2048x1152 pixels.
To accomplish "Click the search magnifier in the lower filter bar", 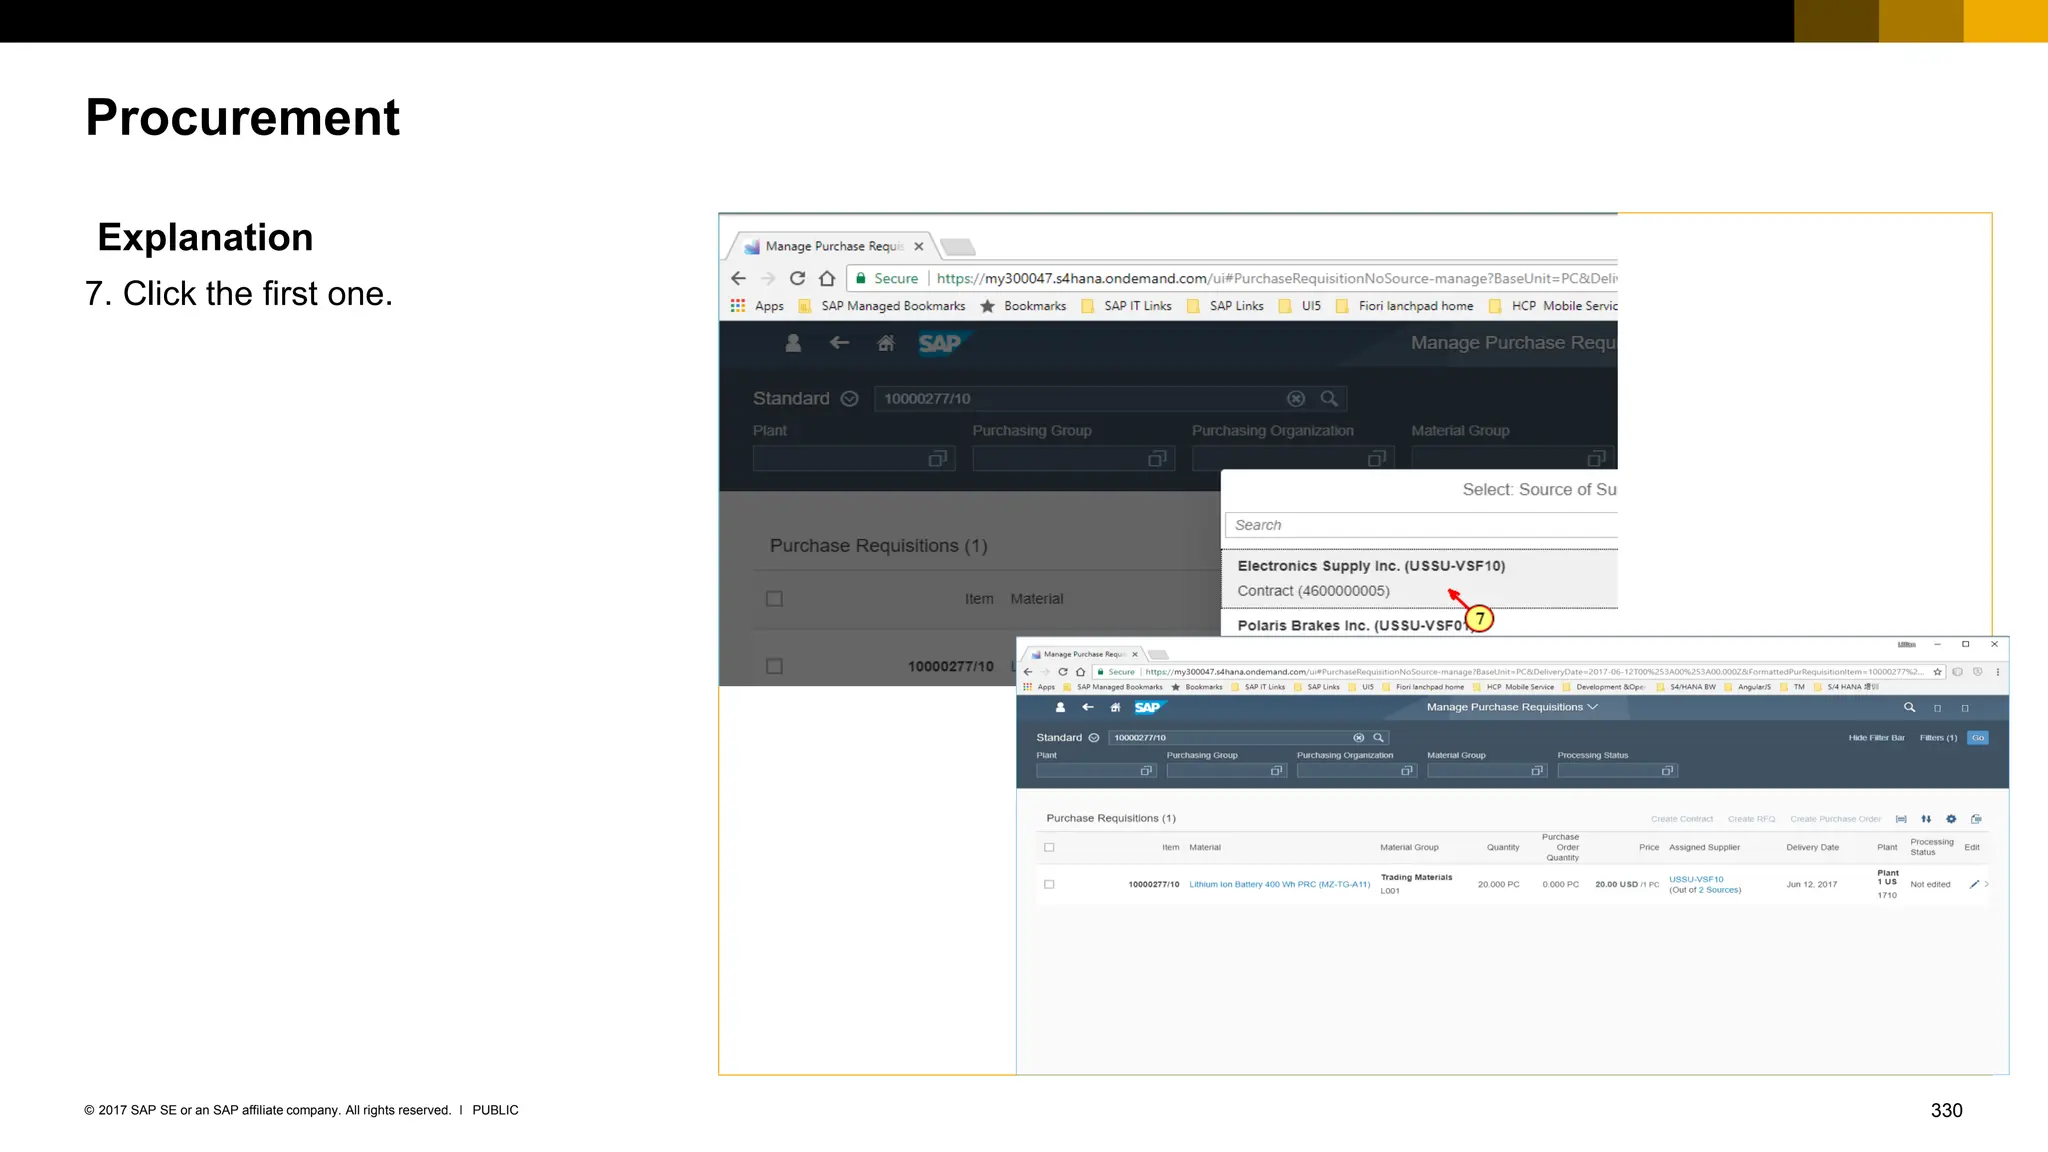I will point(1378,738).
